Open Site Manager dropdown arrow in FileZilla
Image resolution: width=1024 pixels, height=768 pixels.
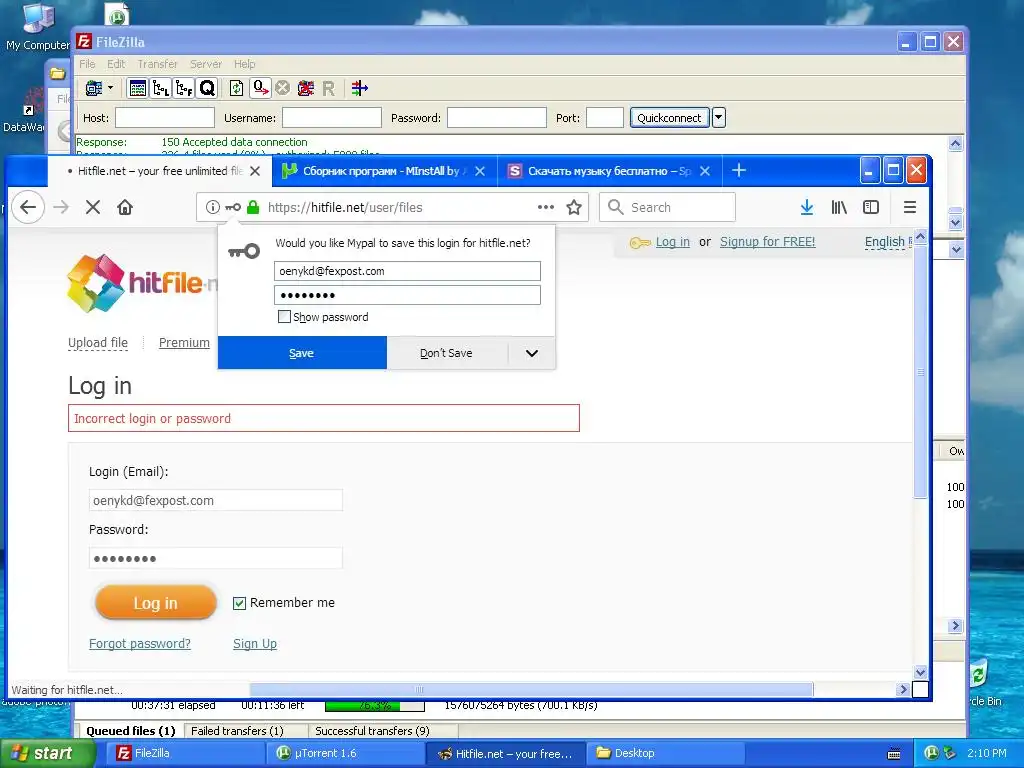pos(110,88)
